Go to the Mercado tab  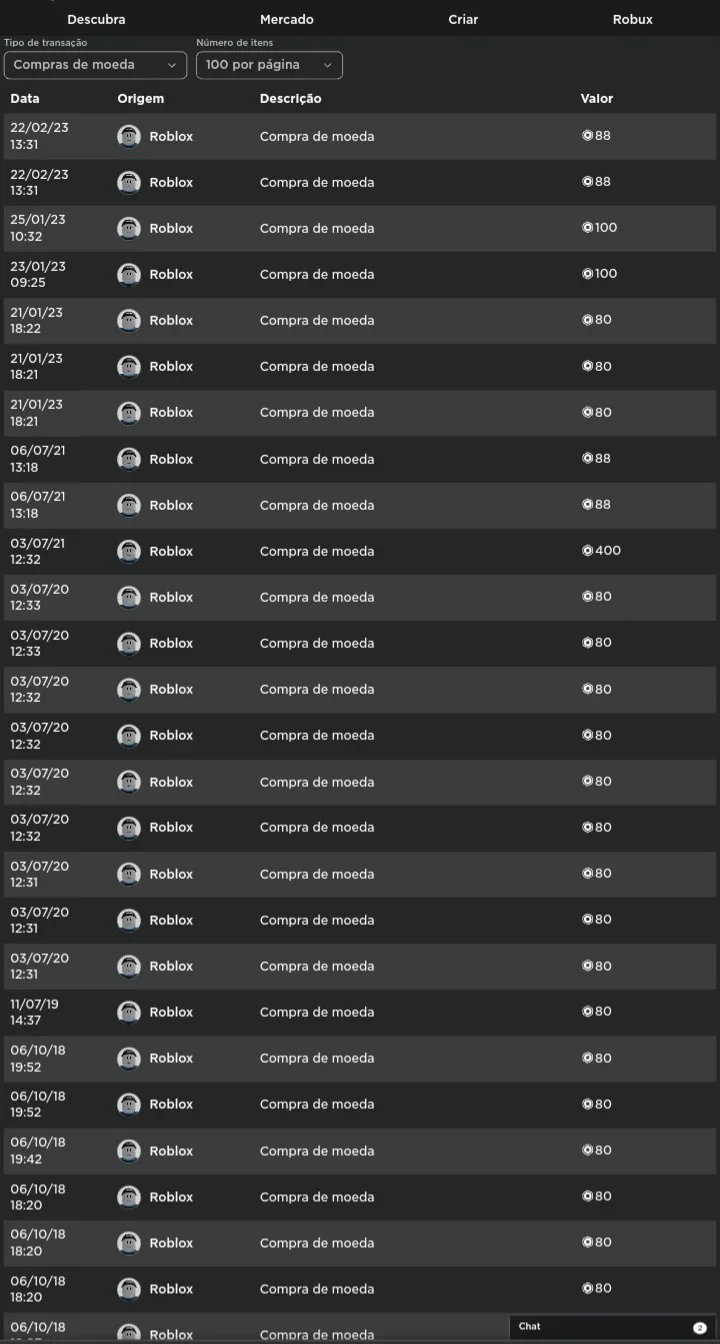[x=286, y=19]
